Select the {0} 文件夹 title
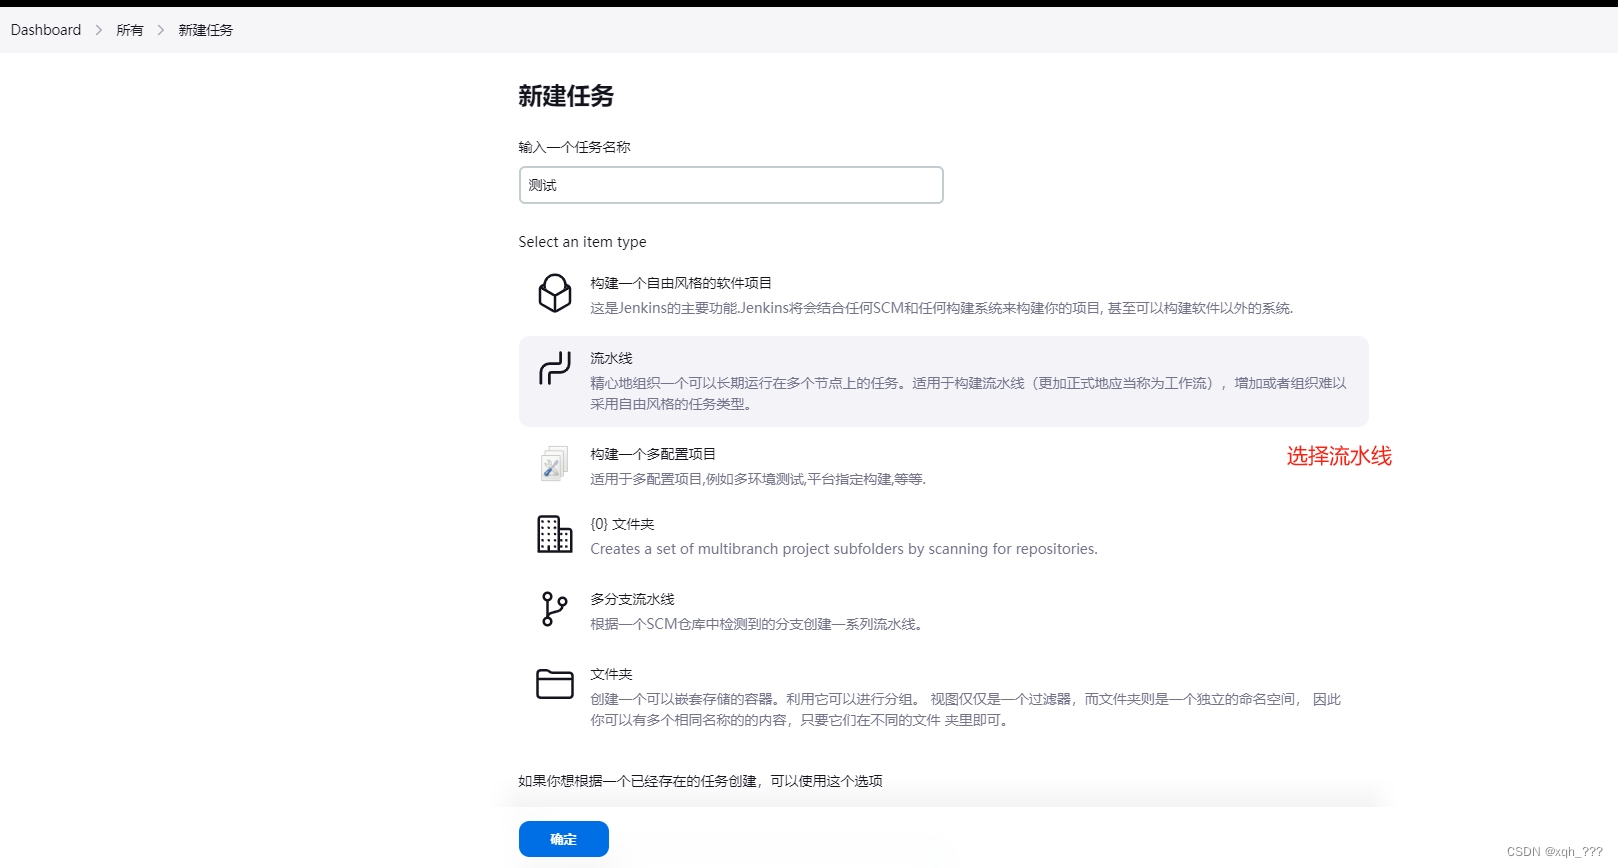The height and width of the screenshot is (868, 1618). [x=622, y=524]
